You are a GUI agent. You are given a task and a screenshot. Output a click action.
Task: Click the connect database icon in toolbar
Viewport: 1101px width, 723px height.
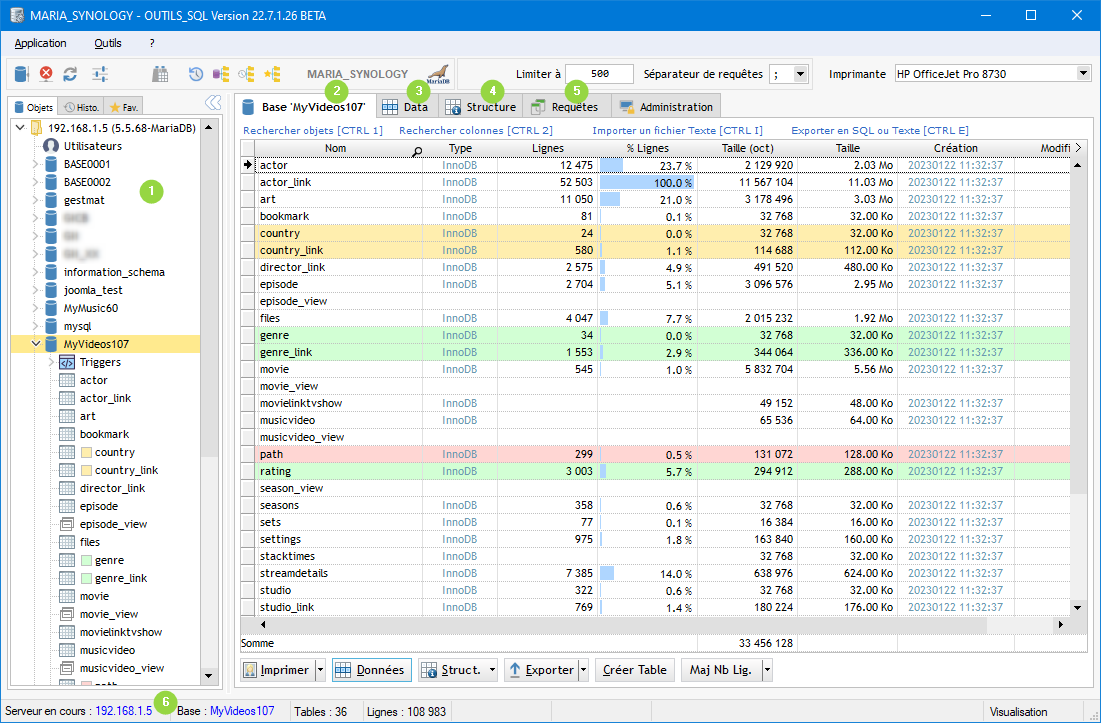pos(21,74)
